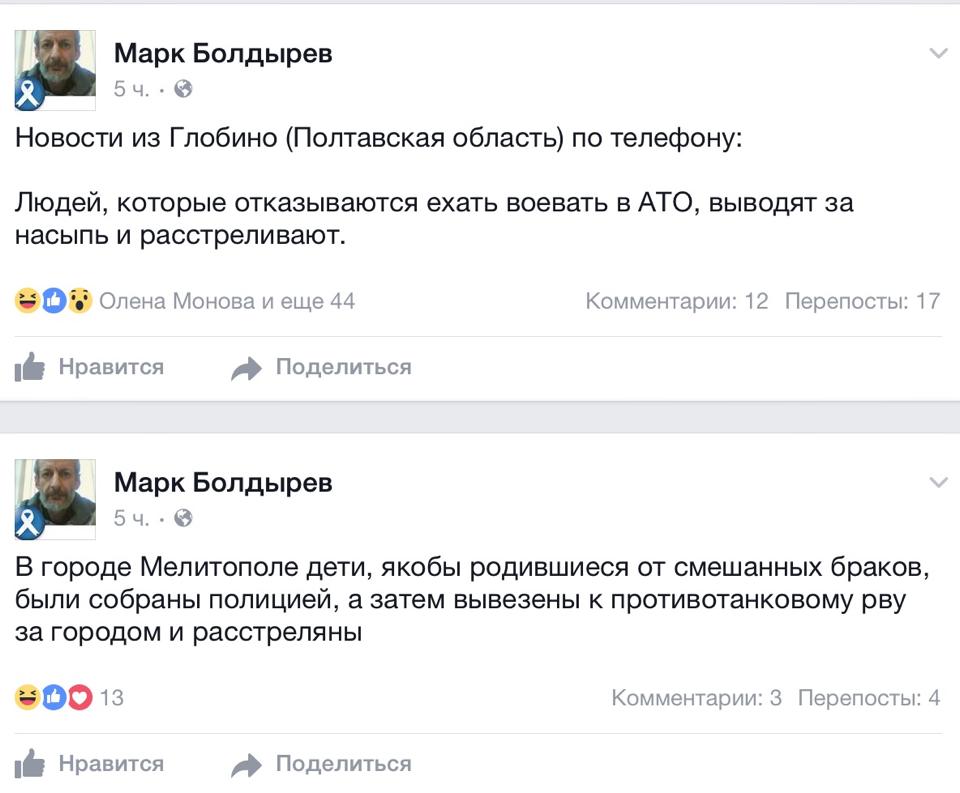
Task: Open the first post author's profile photo
Action: [55, 69]
